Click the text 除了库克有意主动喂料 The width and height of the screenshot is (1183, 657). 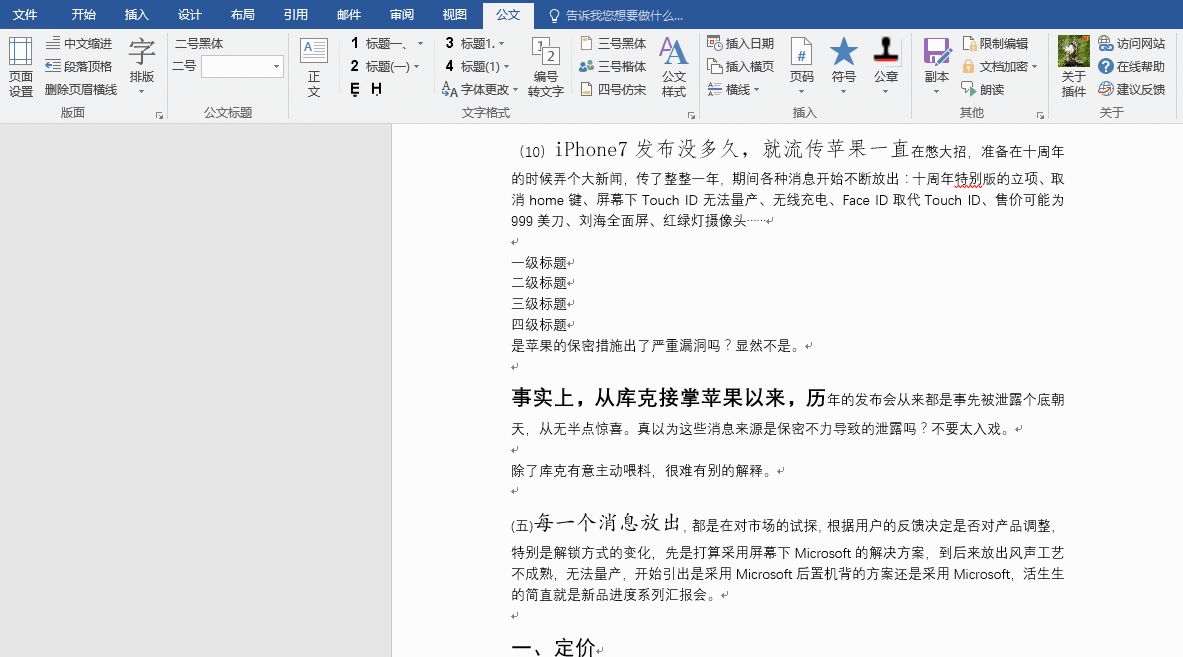pyautogui.click(x=581, y=471)
